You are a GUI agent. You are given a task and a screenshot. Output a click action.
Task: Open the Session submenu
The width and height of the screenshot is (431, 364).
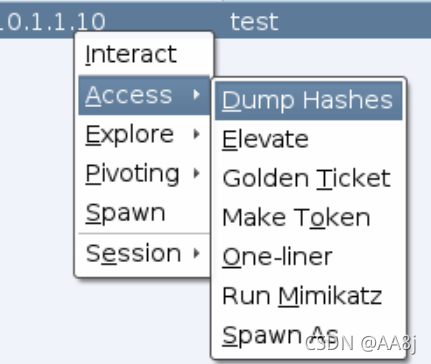pos(144,254)
